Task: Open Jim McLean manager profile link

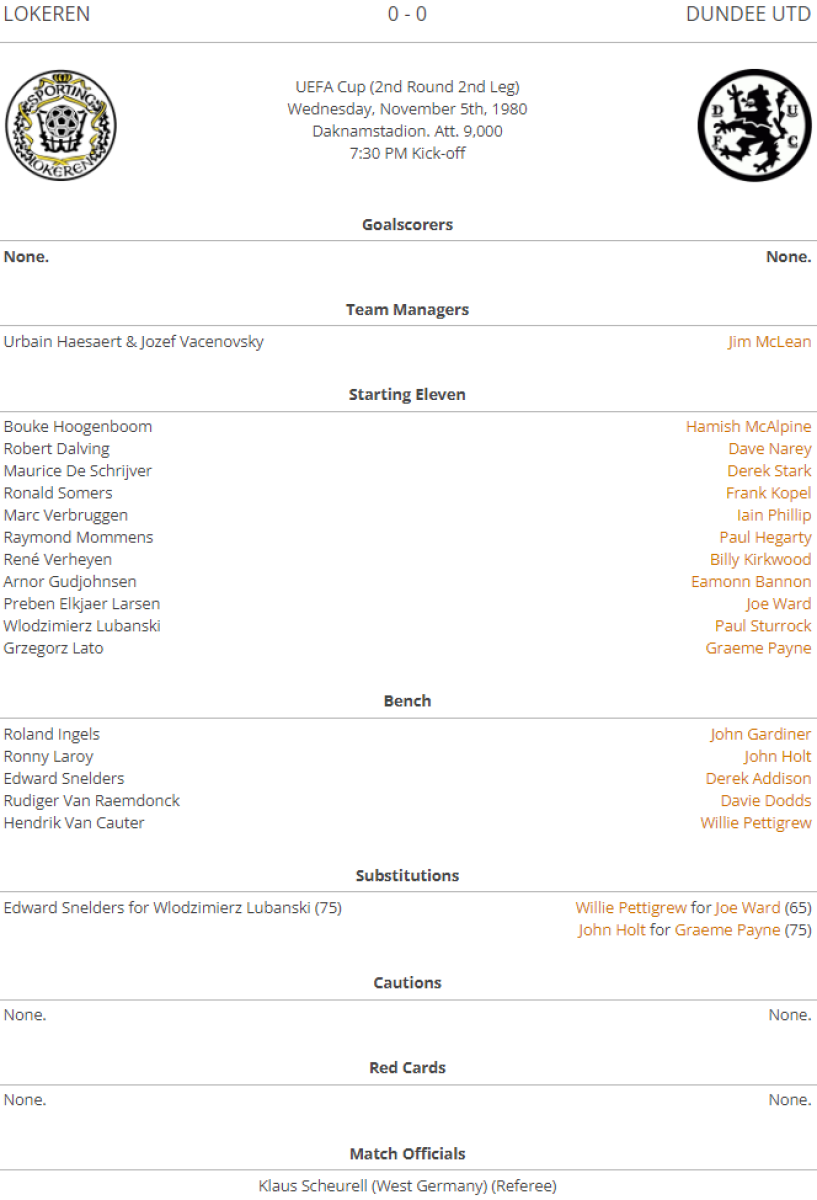Action: [x=769, y=342]
